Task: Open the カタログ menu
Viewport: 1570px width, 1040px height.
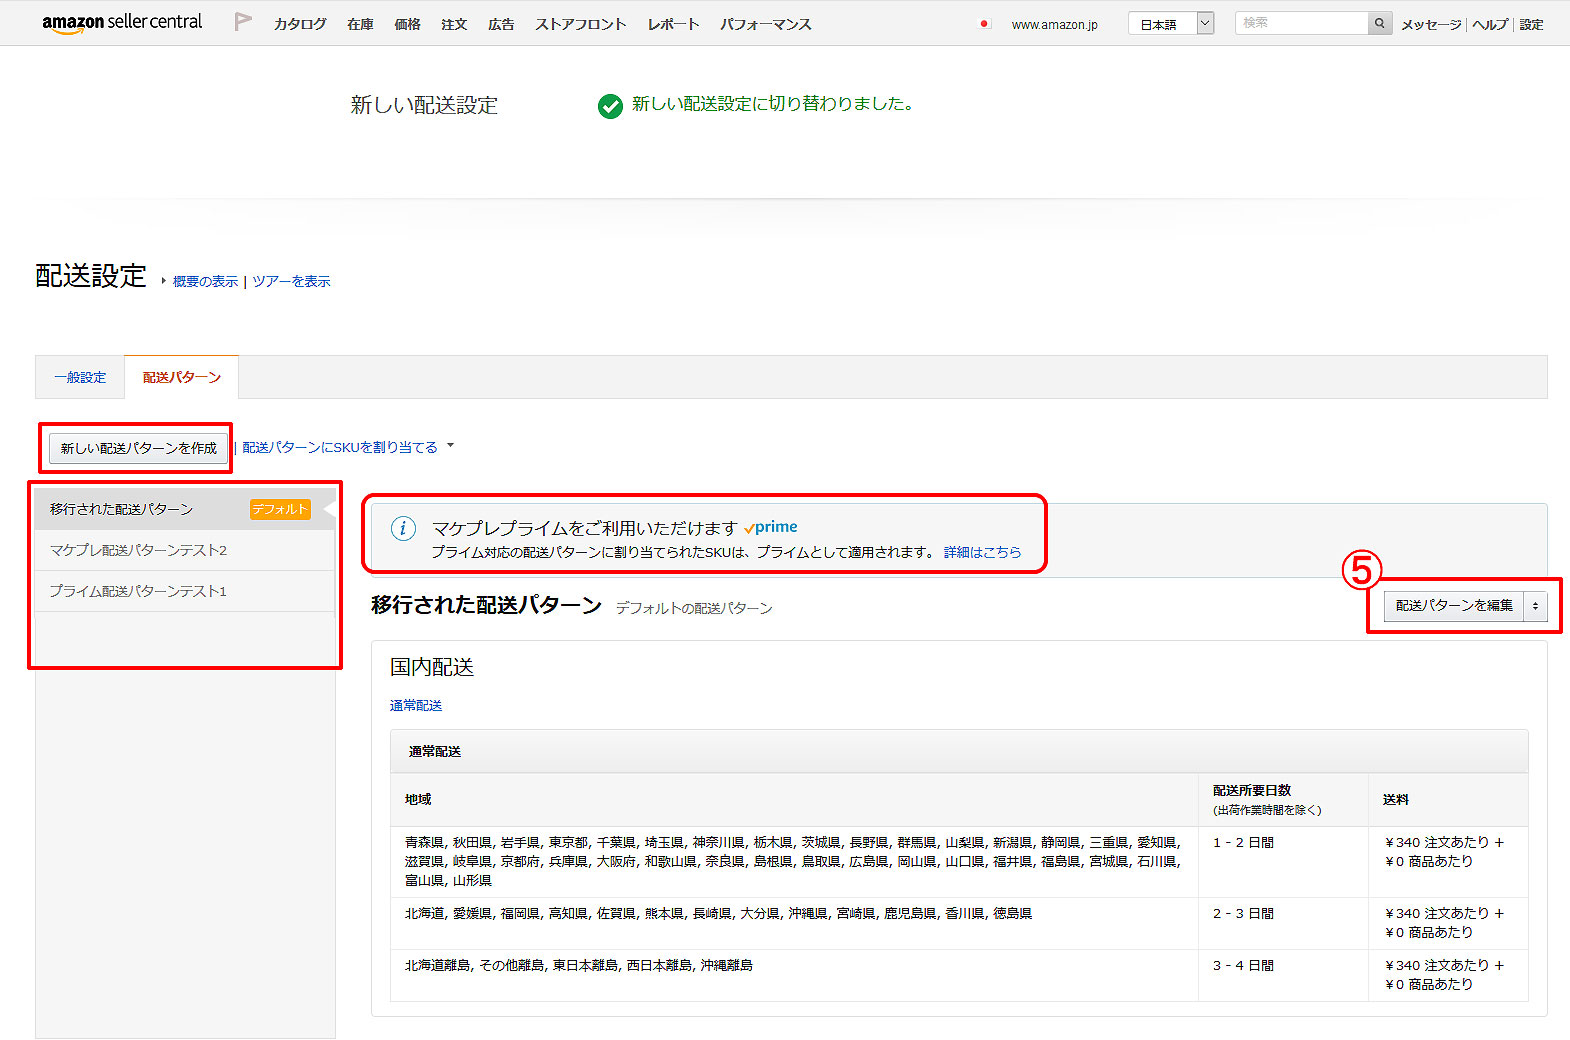Action: [x=300, y=24]
